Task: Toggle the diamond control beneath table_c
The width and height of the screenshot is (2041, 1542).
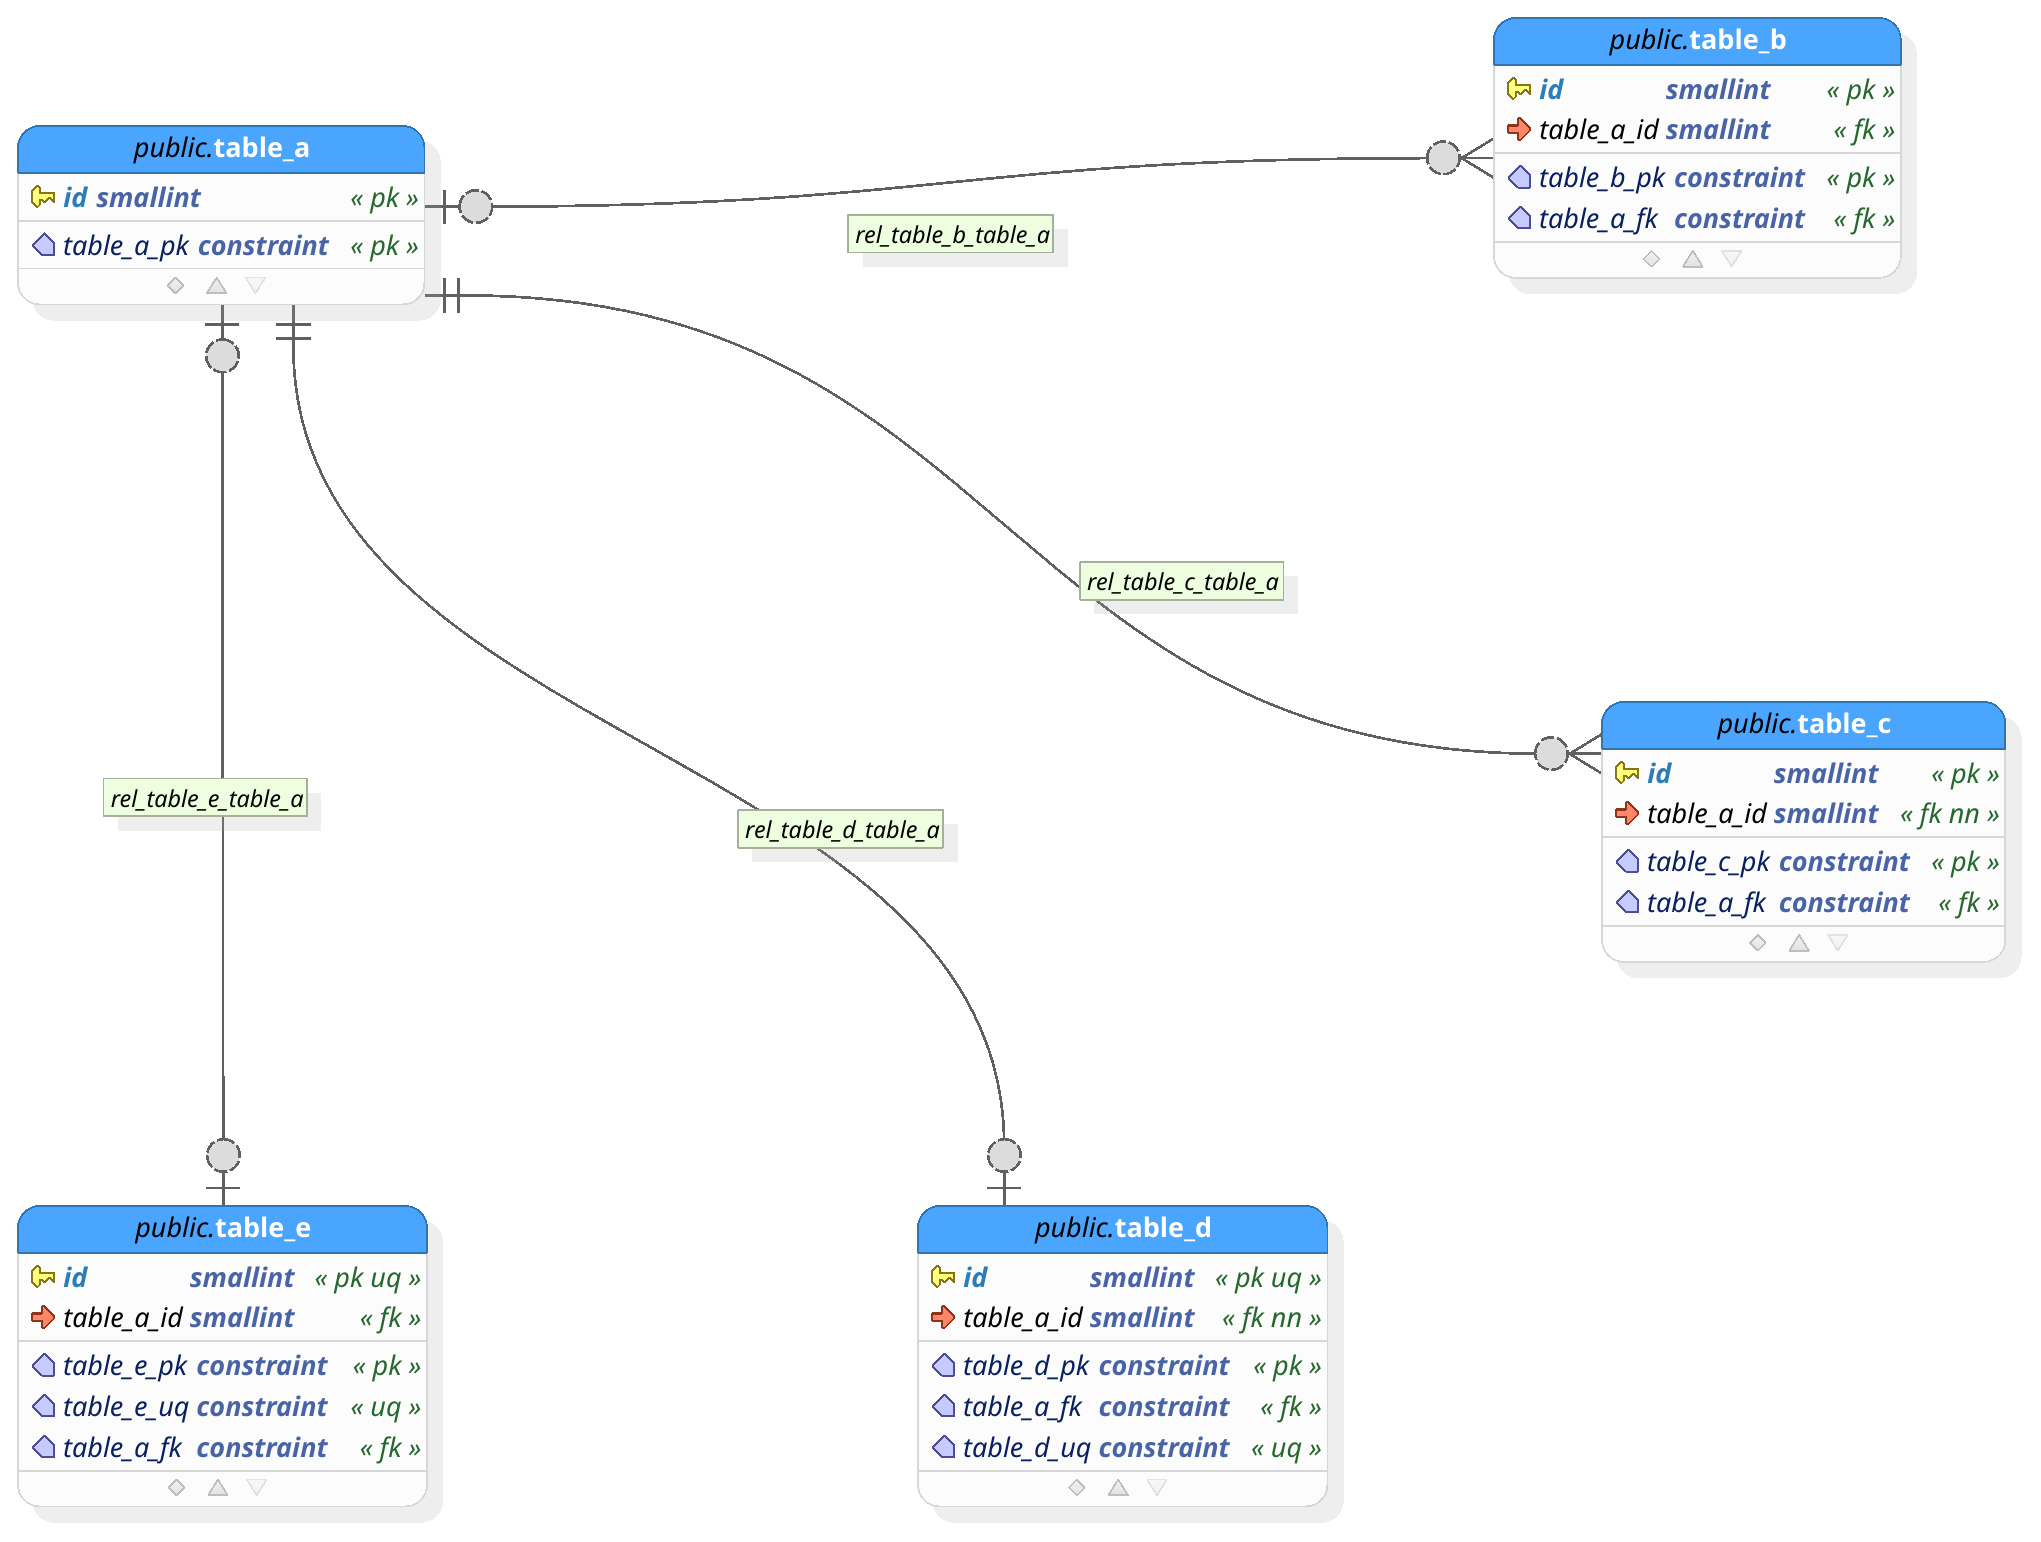Action: coord(1757,941)
